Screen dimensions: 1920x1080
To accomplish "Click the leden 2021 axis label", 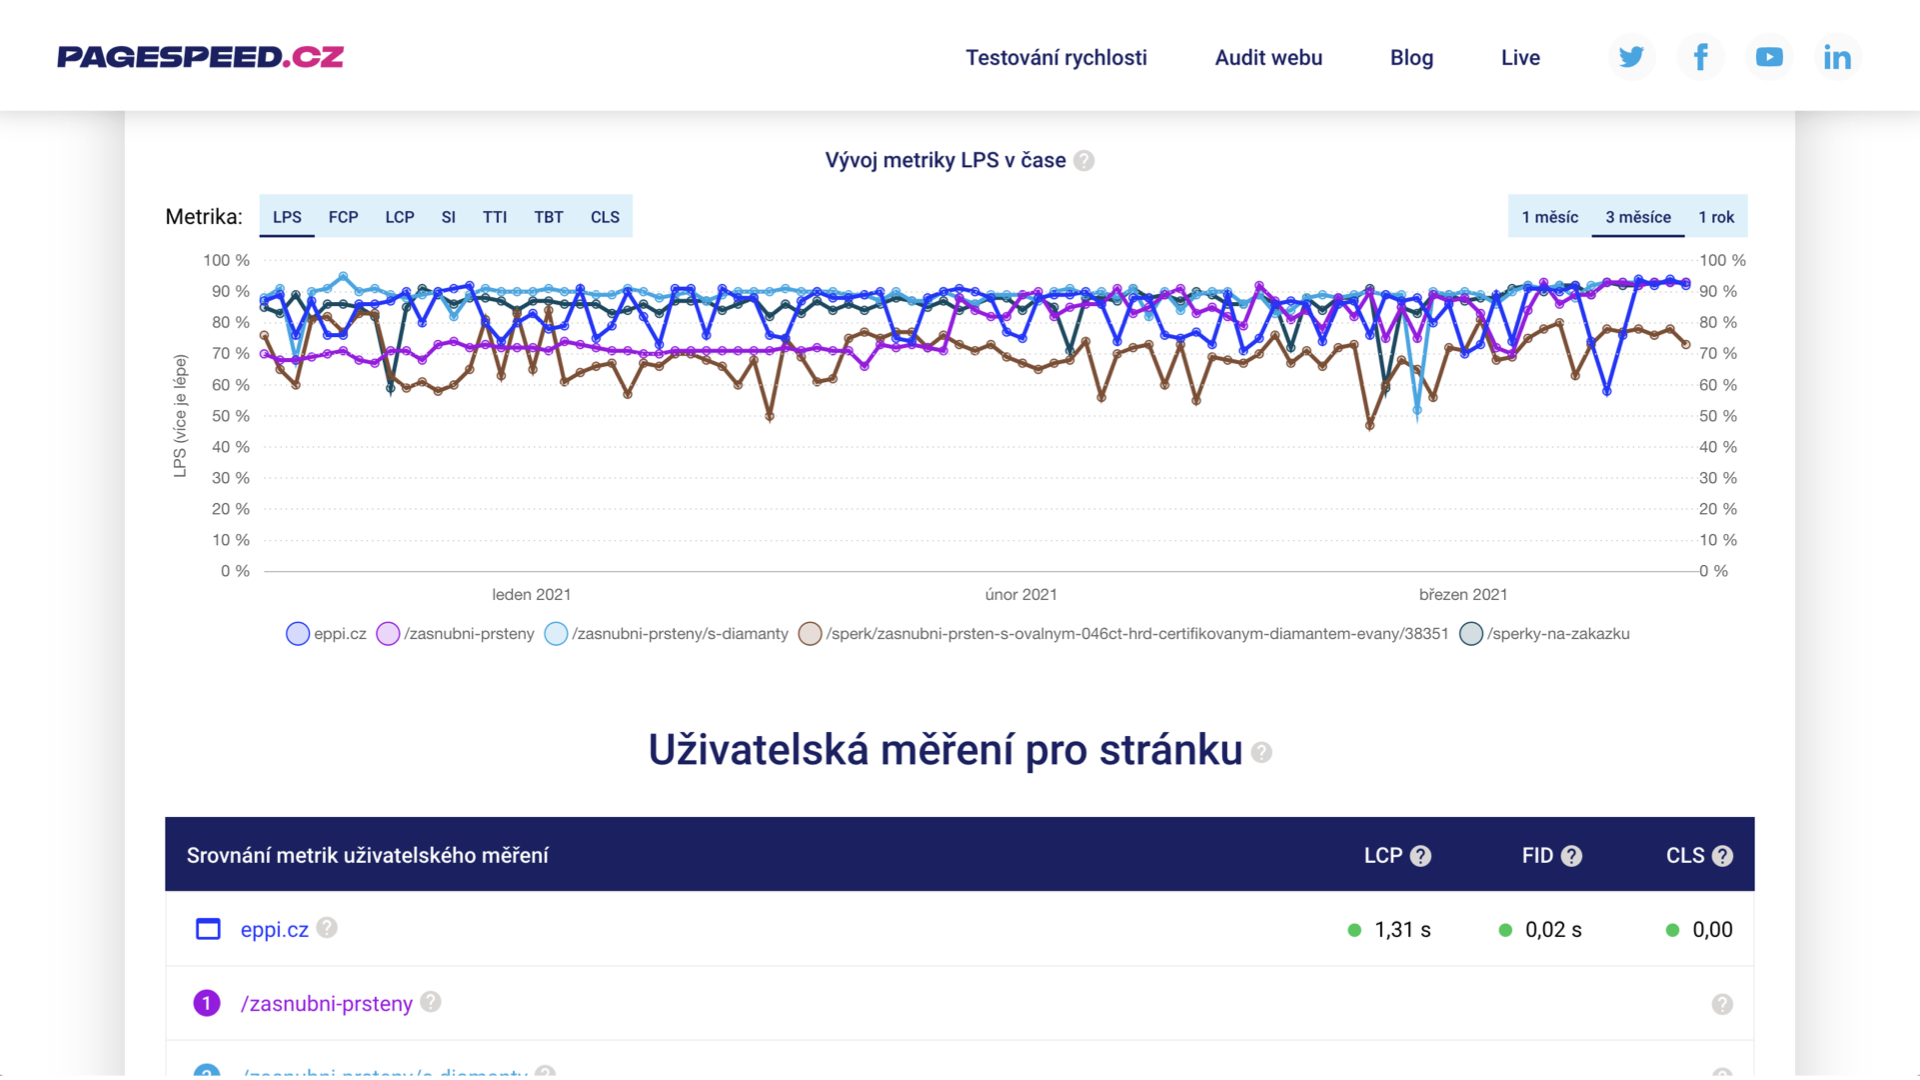I will pyautogui.click(x=531, y=595).
